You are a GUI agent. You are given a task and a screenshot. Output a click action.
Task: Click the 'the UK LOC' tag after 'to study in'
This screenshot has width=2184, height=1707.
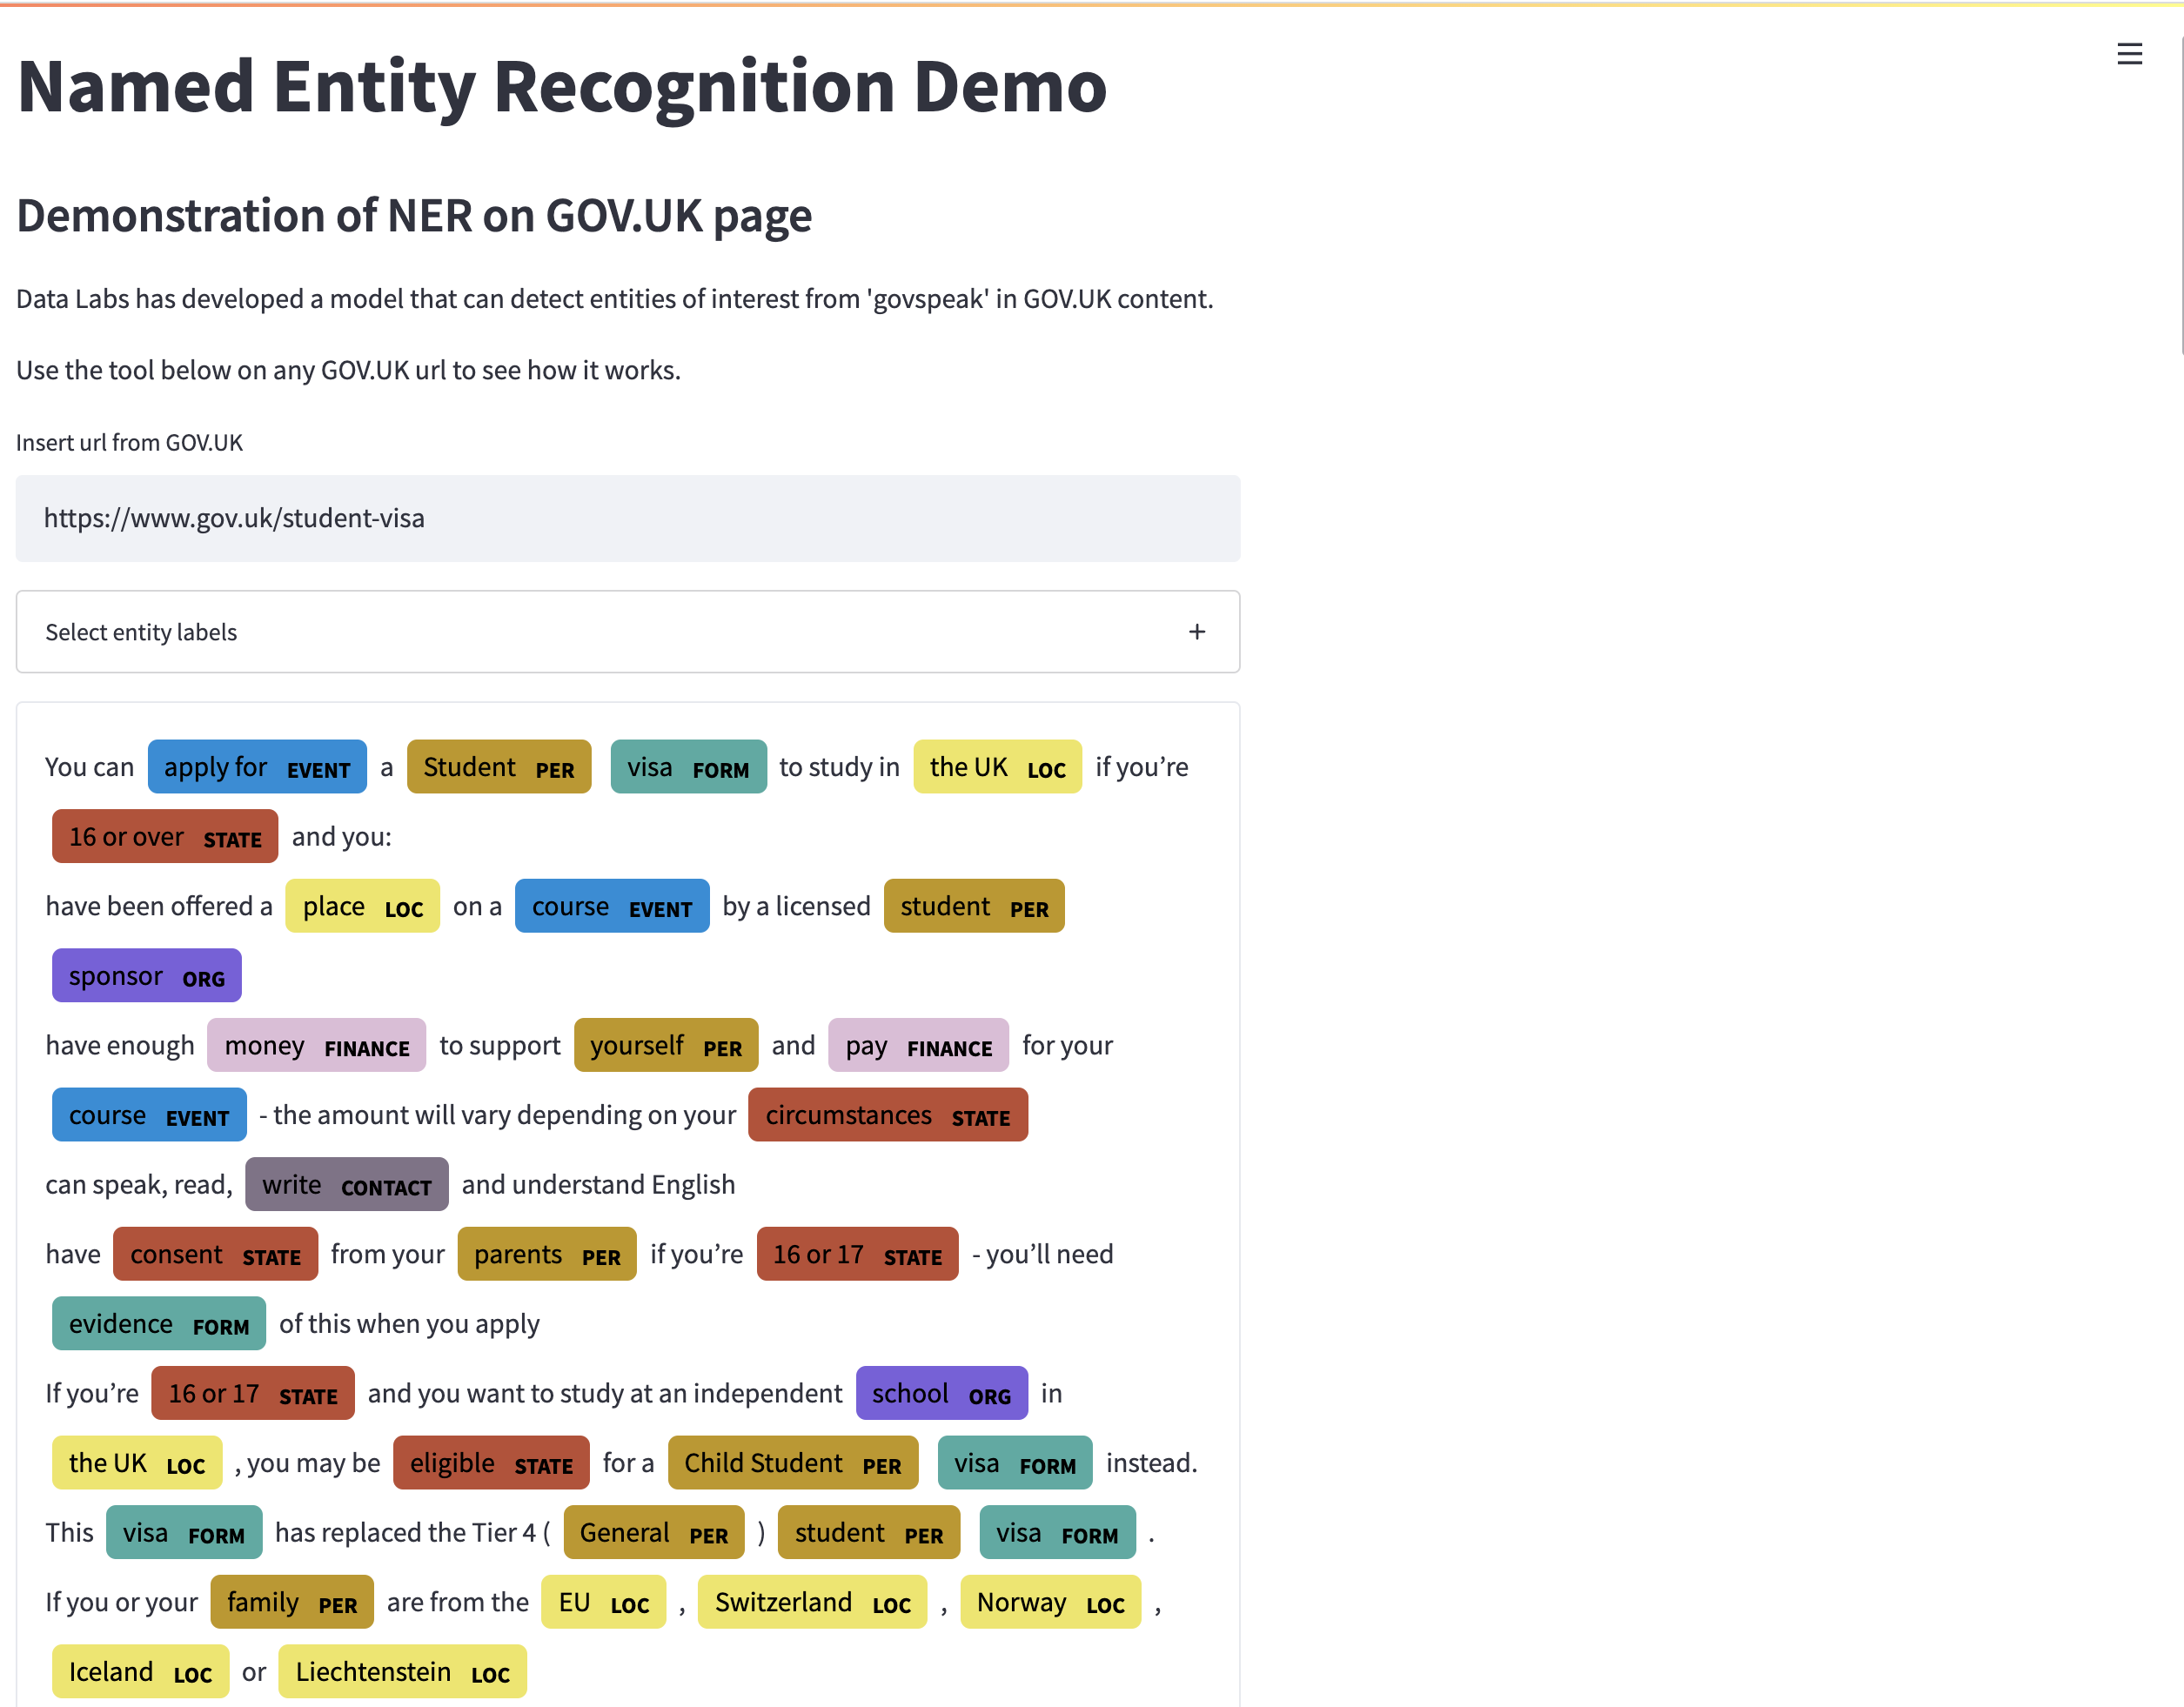(x=997, y=767)
